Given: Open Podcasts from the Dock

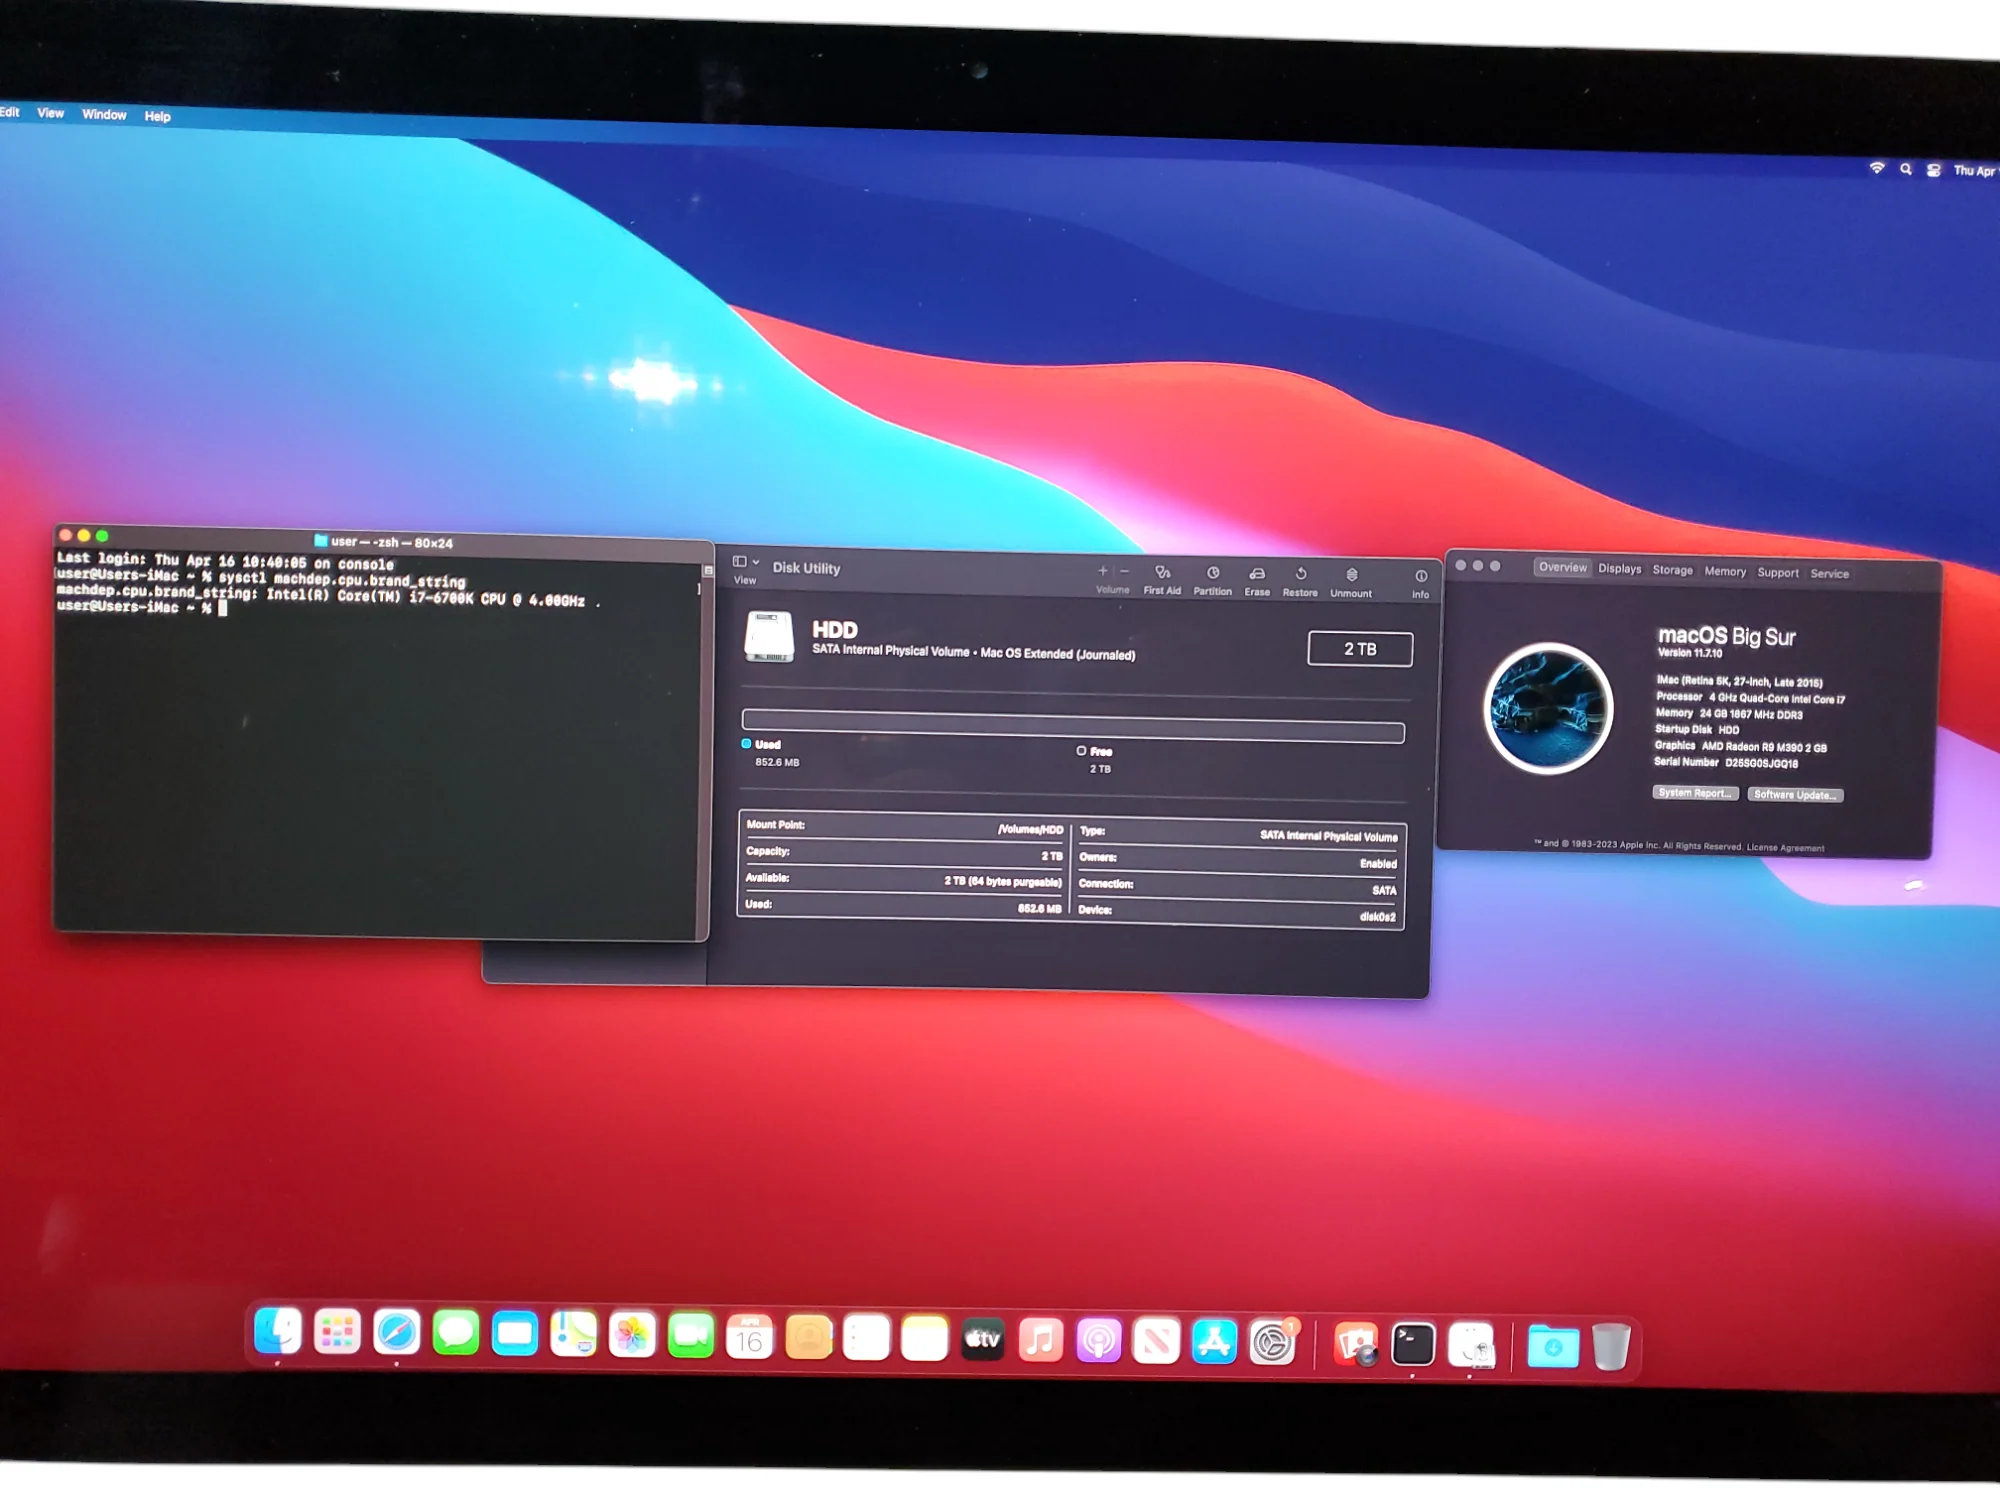Looking at the screenshot, I should pyautogui.click(x=1098, y=1341).
